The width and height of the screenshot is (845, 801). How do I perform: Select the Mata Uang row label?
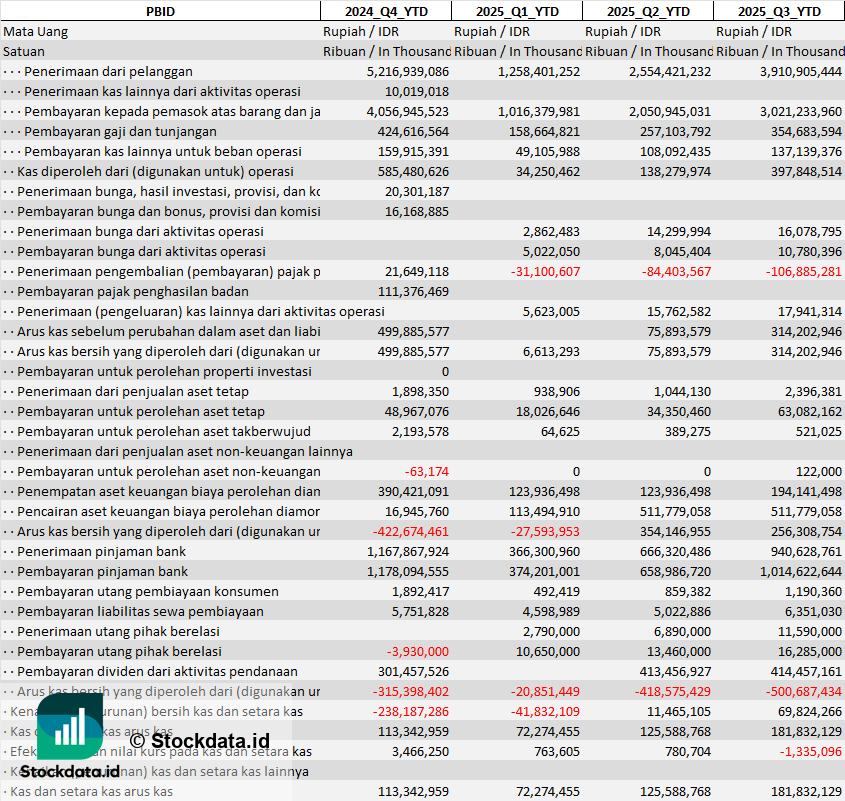tap(36, 31)
